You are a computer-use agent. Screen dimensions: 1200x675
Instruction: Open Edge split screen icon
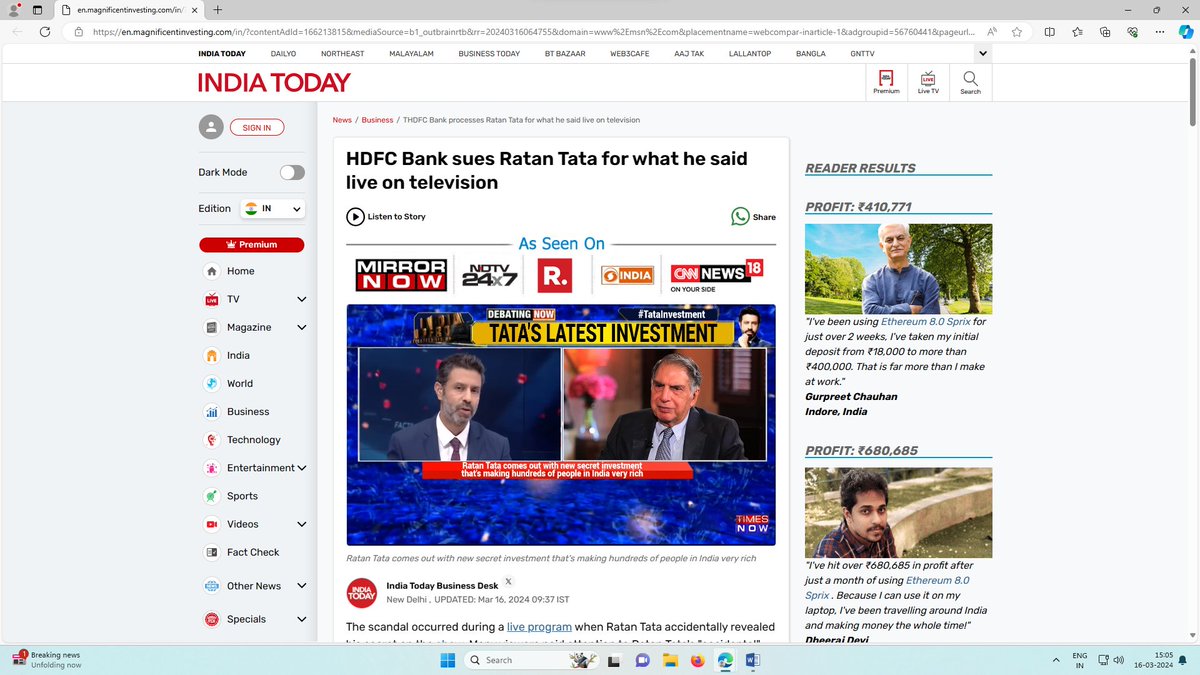pyautogui.click(x=1049, y=32)
